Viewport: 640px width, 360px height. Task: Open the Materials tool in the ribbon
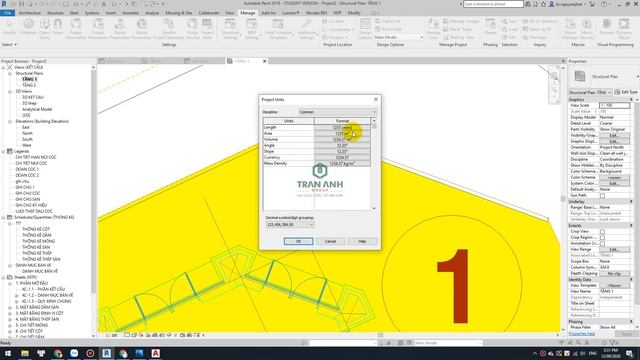tap(29, 28)
